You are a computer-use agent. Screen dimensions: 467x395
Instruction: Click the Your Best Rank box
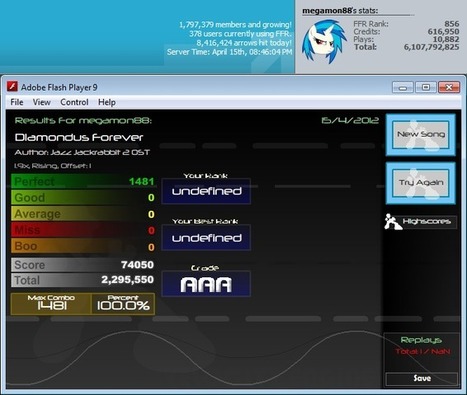tap(206, 238)
